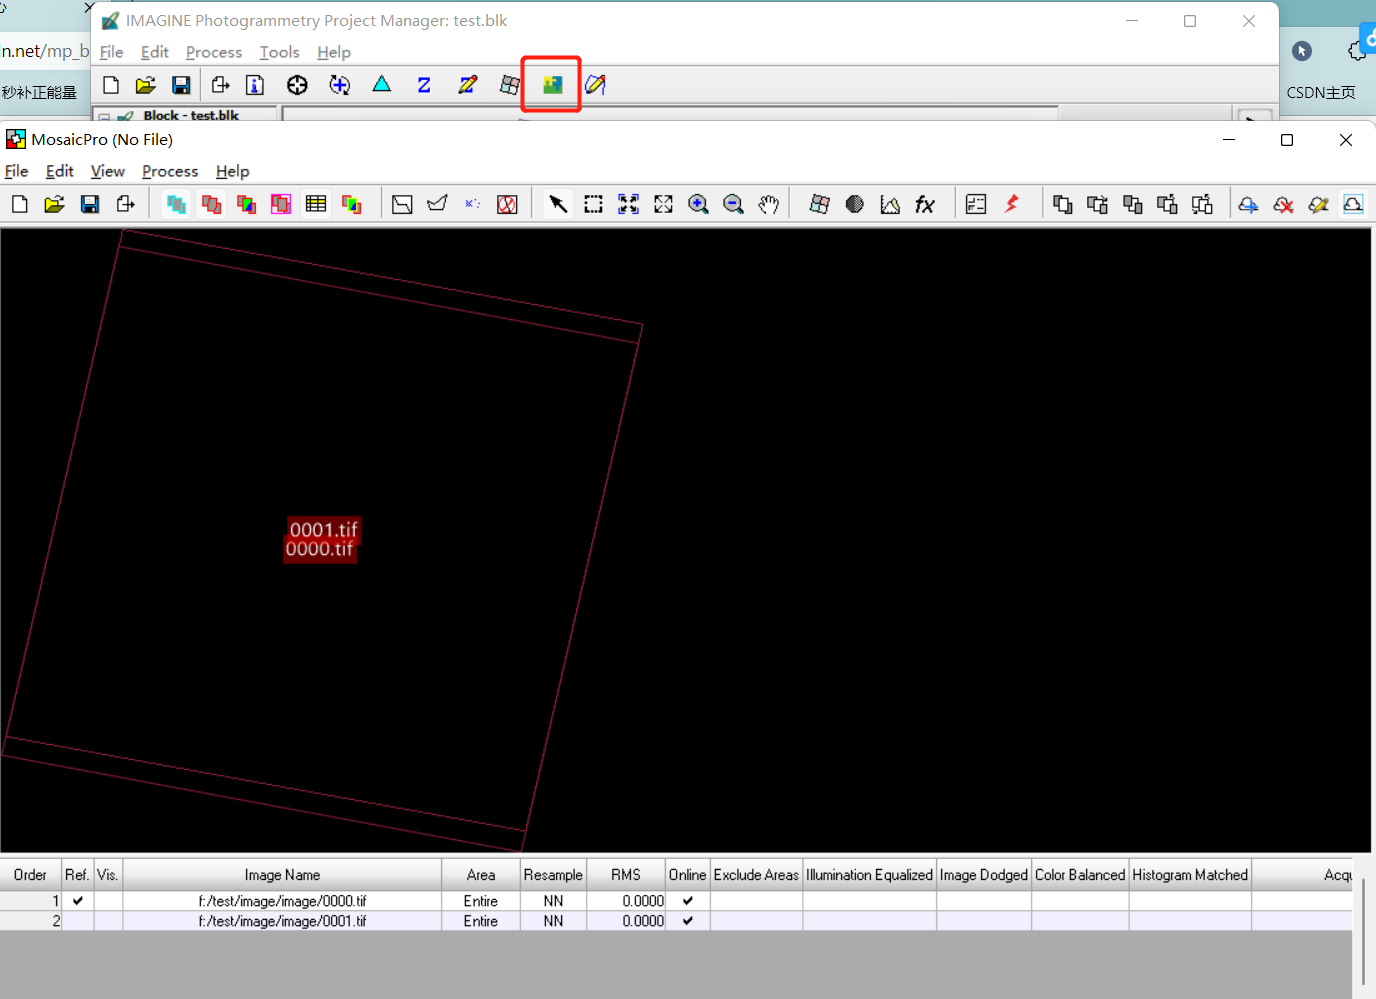Viewport: 1376px width, 999px height.
Task: Click New file icon in MosaicPro toolbar
Action: pyautogui.click(x=20, y=204)
